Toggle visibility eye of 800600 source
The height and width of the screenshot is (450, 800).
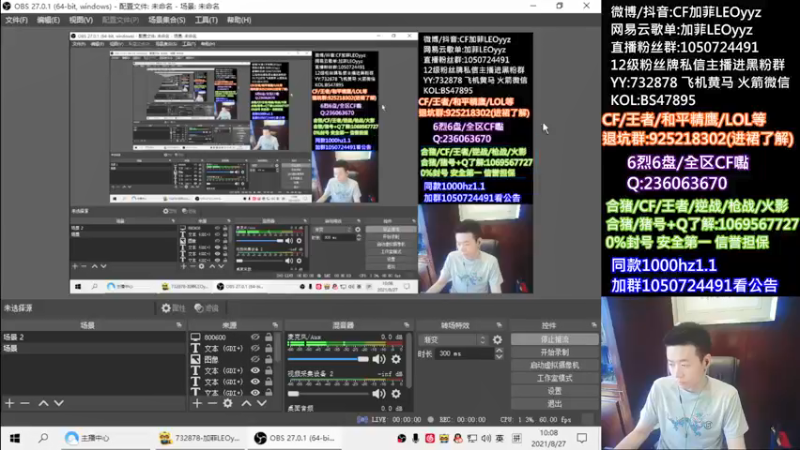point(255,337)
